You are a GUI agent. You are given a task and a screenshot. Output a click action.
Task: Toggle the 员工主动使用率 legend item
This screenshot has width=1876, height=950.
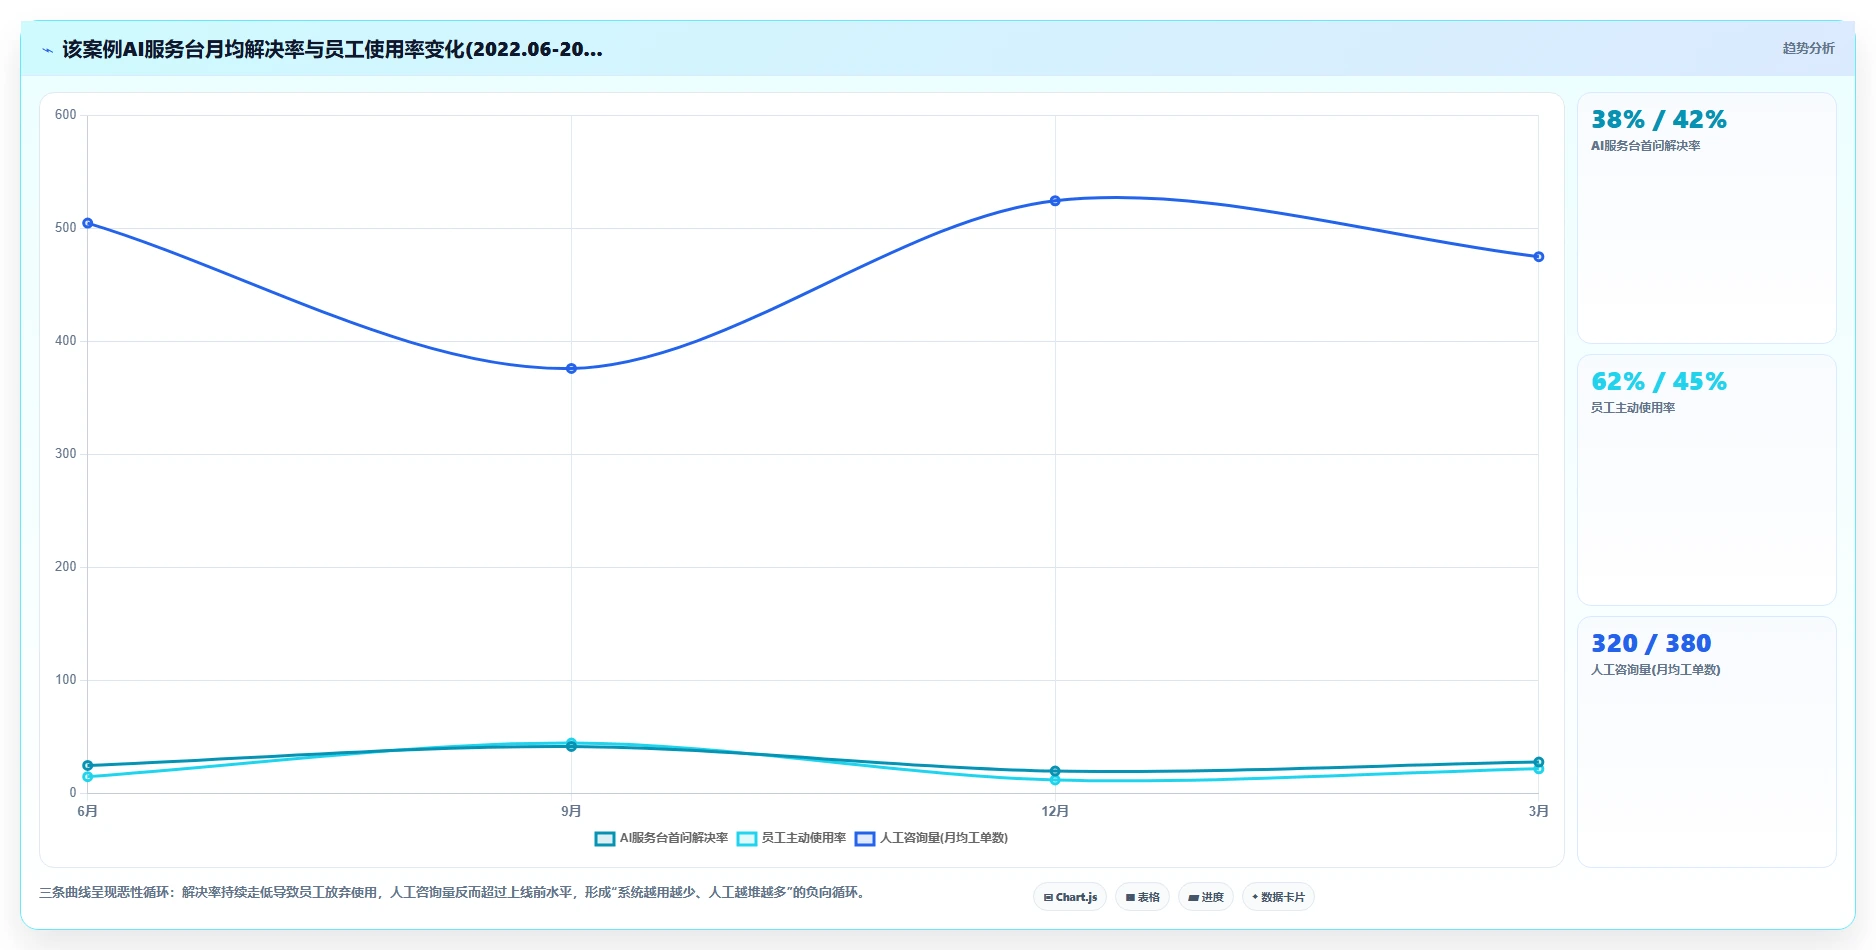tap(791, 838)
